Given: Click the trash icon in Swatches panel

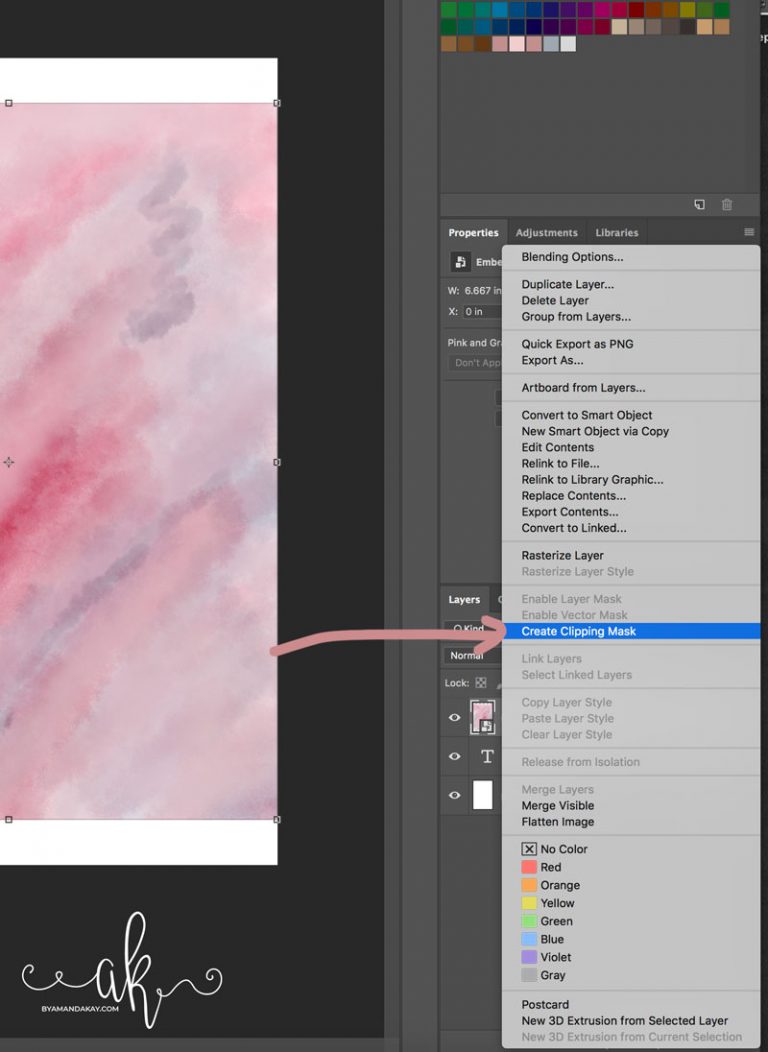Looking at the screenshot, I should (x=726, y=205).
